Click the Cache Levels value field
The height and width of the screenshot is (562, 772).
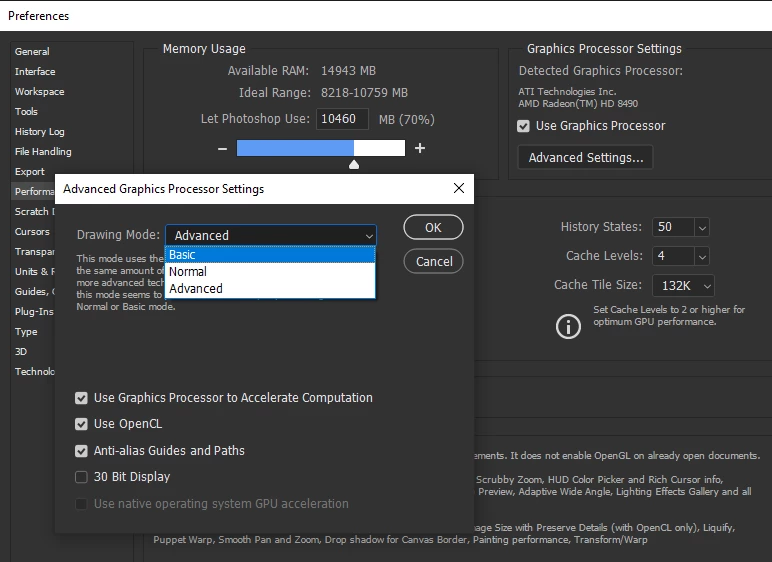click(x=674, y=256)
